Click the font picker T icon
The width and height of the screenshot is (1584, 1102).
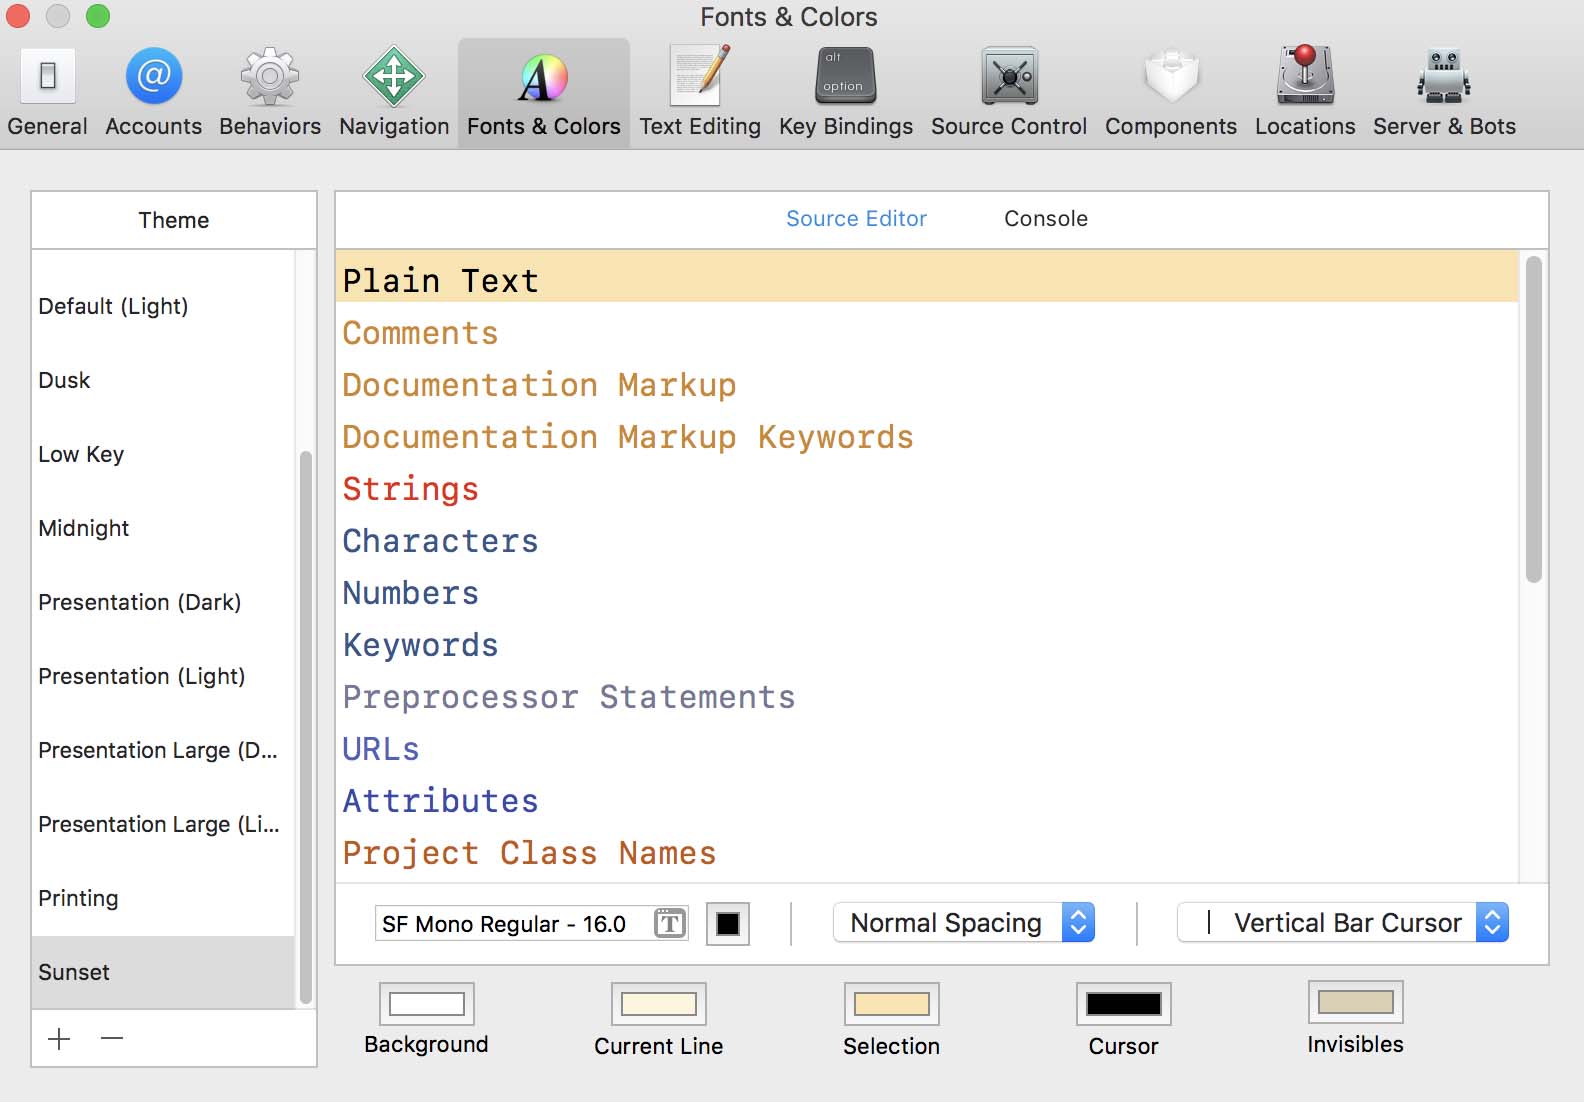point(669,923)
